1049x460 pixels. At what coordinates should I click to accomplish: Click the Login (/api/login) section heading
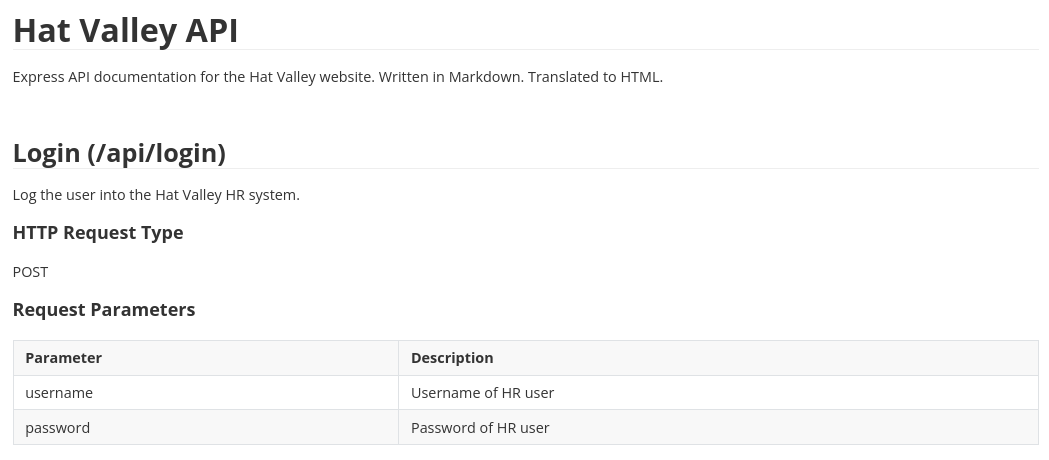[x=119, y=153]
